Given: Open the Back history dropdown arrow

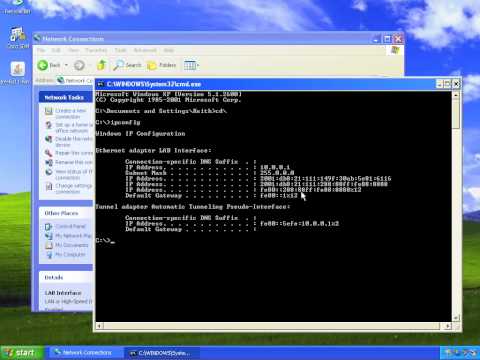Looking at the screenshot, I should [x=66, y=65].
